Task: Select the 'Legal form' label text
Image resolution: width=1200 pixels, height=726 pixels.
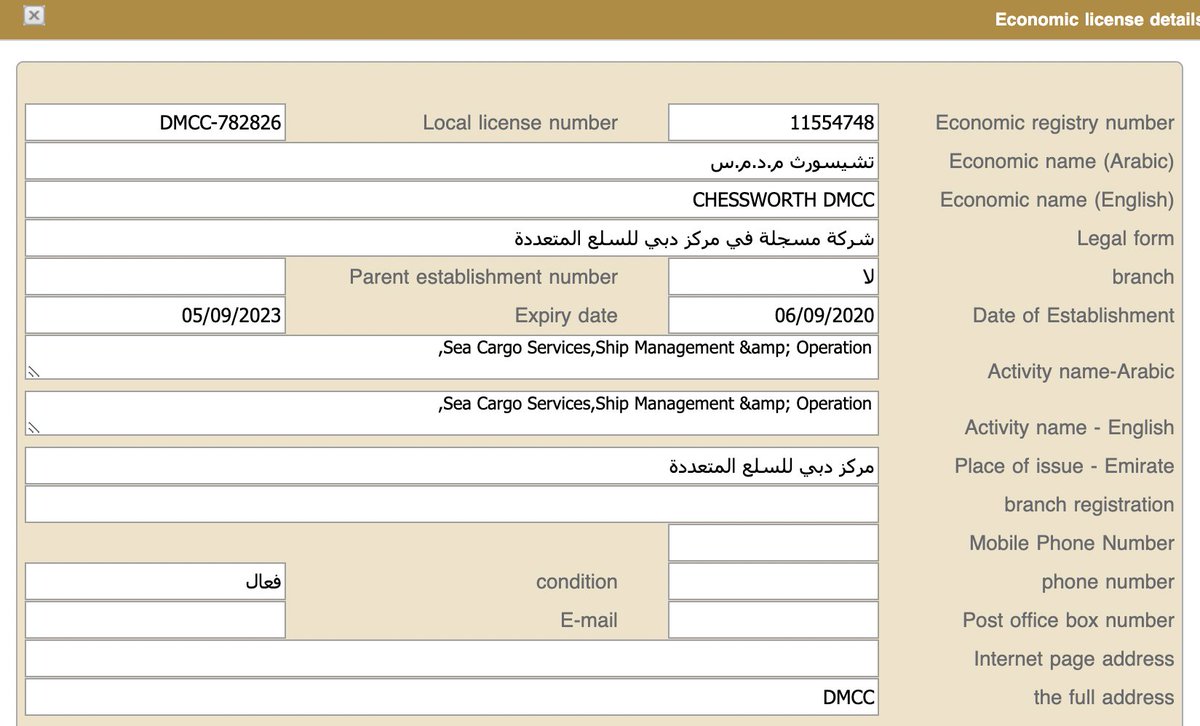Action: 1126,238
